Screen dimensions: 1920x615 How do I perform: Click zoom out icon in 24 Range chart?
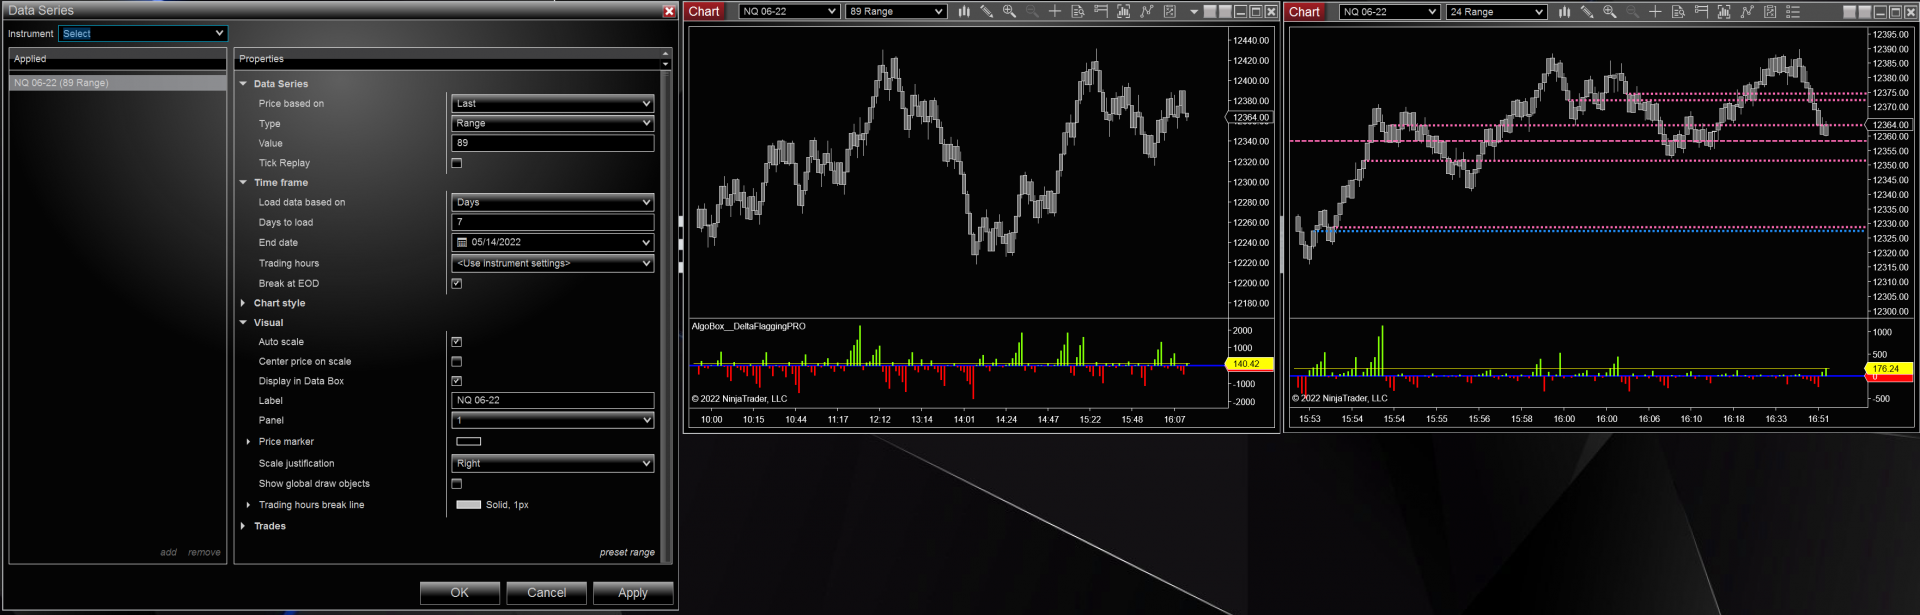[x=1633, y=11]
